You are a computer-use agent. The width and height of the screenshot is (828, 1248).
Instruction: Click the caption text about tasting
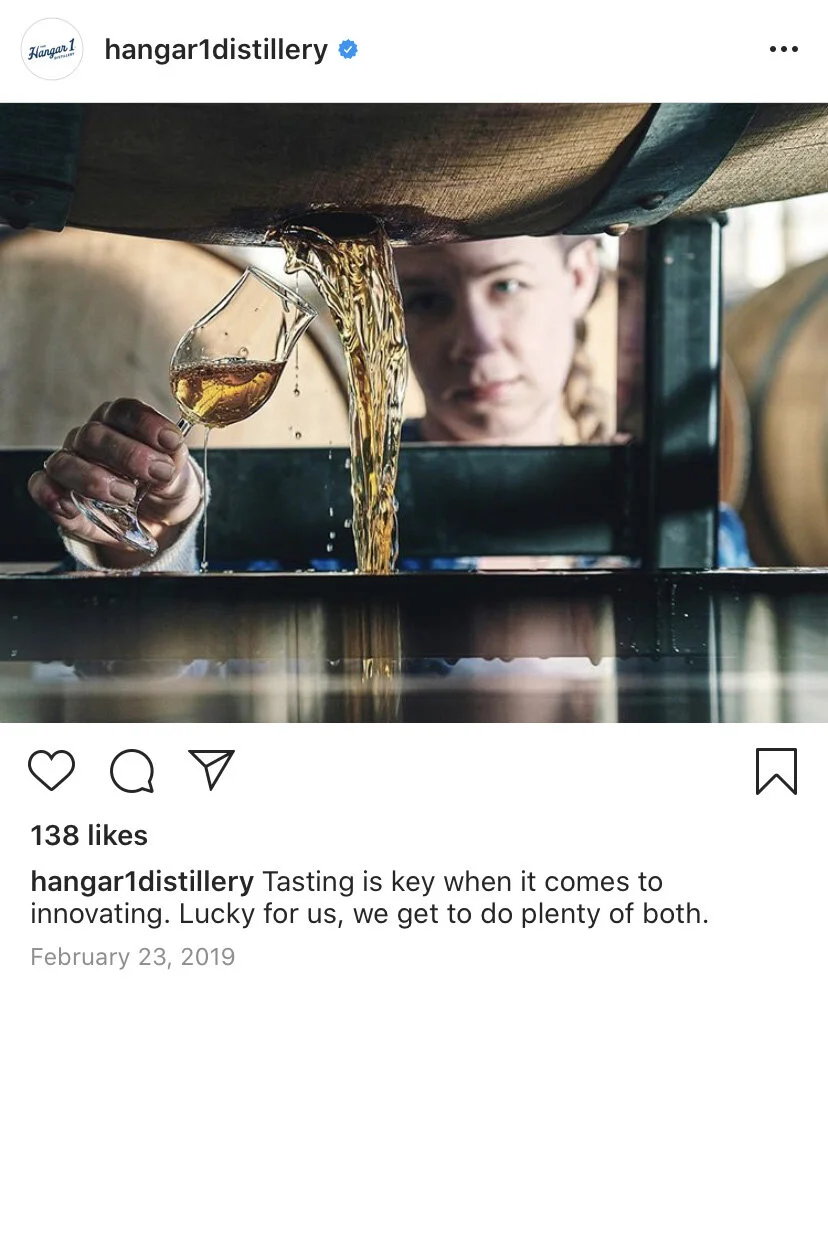click(370, 898)
